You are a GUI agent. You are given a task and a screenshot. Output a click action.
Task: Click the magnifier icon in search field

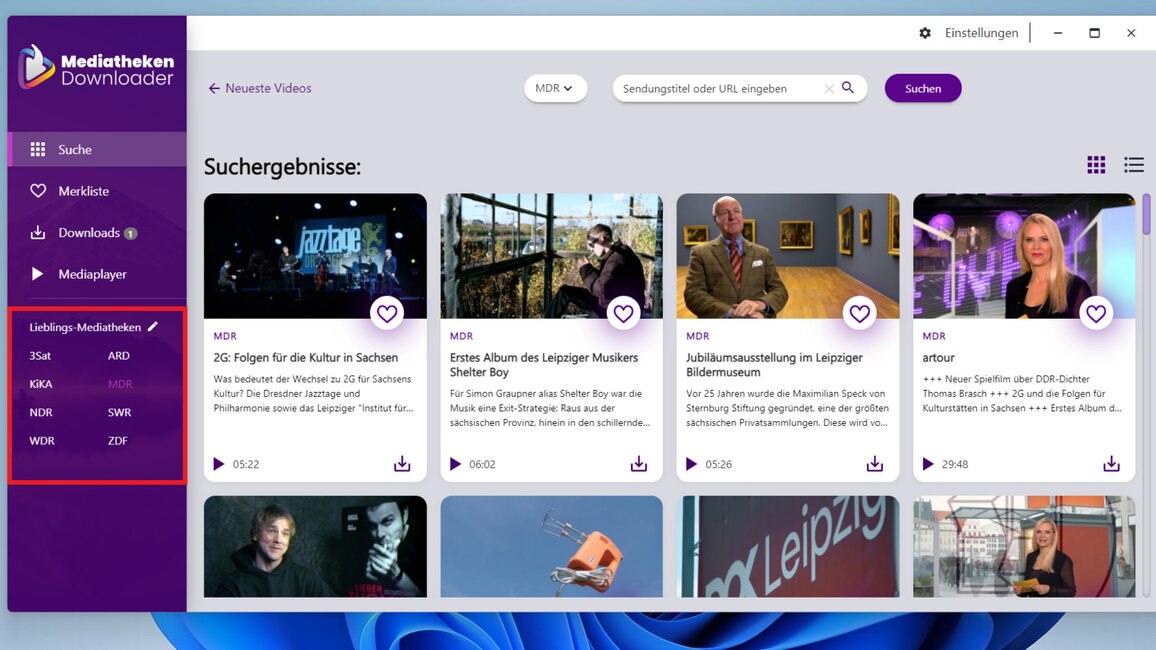pos(848,88)
